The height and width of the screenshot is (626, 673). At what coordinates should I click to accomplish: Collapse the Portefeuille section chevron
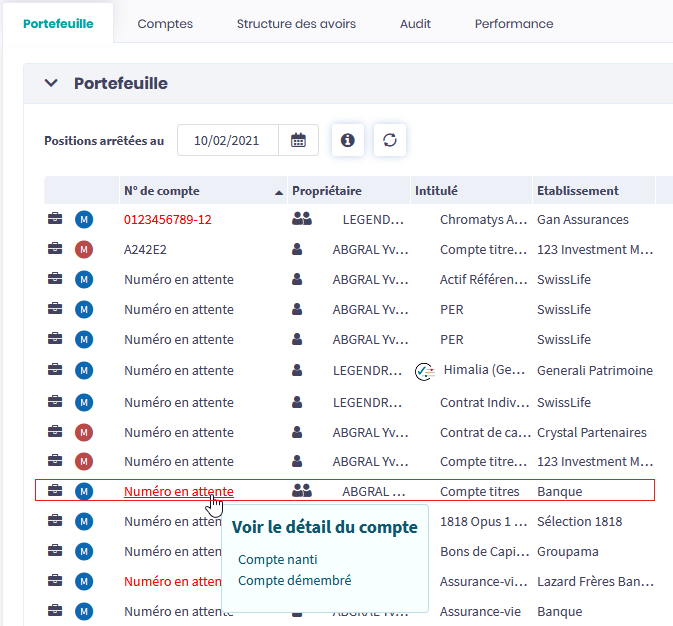(51, 84)
